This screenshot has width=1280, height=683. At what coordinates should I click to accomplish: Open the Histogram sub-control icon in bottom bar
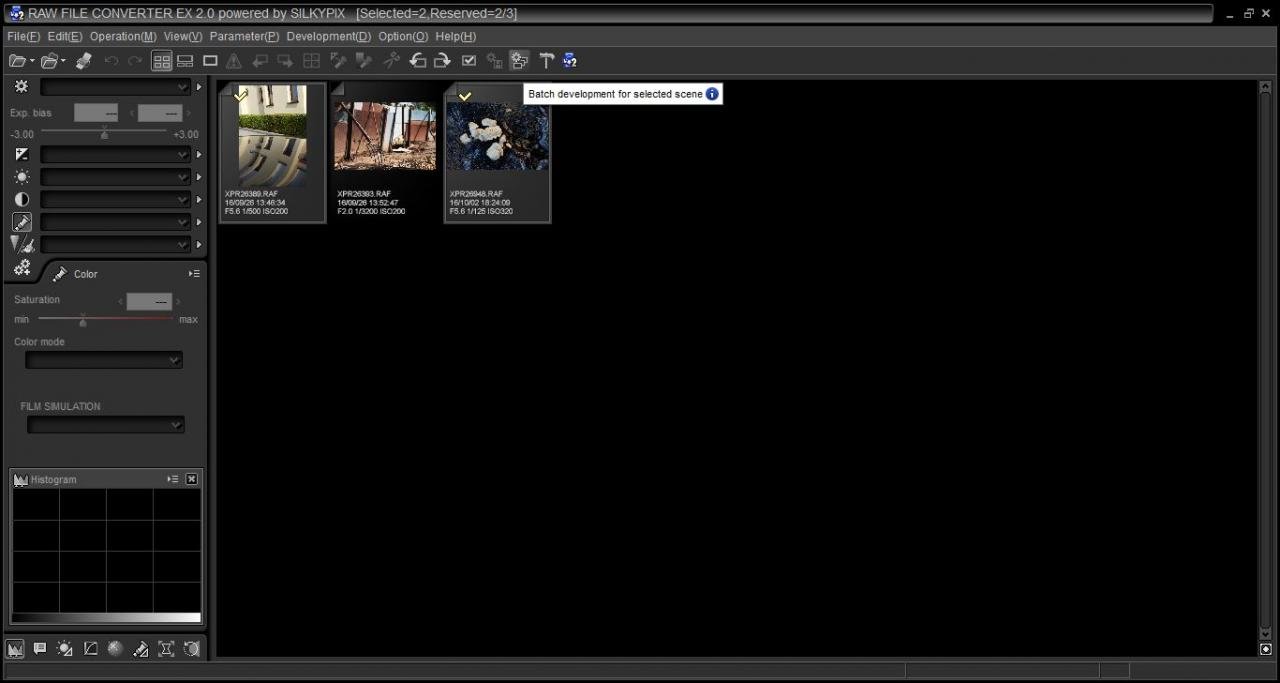[x=16, y=649]
